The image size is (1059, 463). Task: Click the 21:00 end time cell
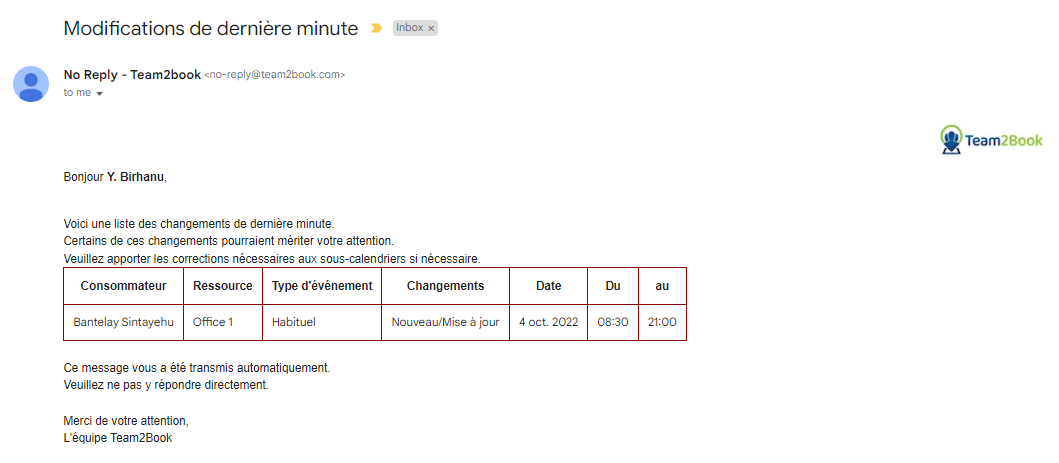663,322
